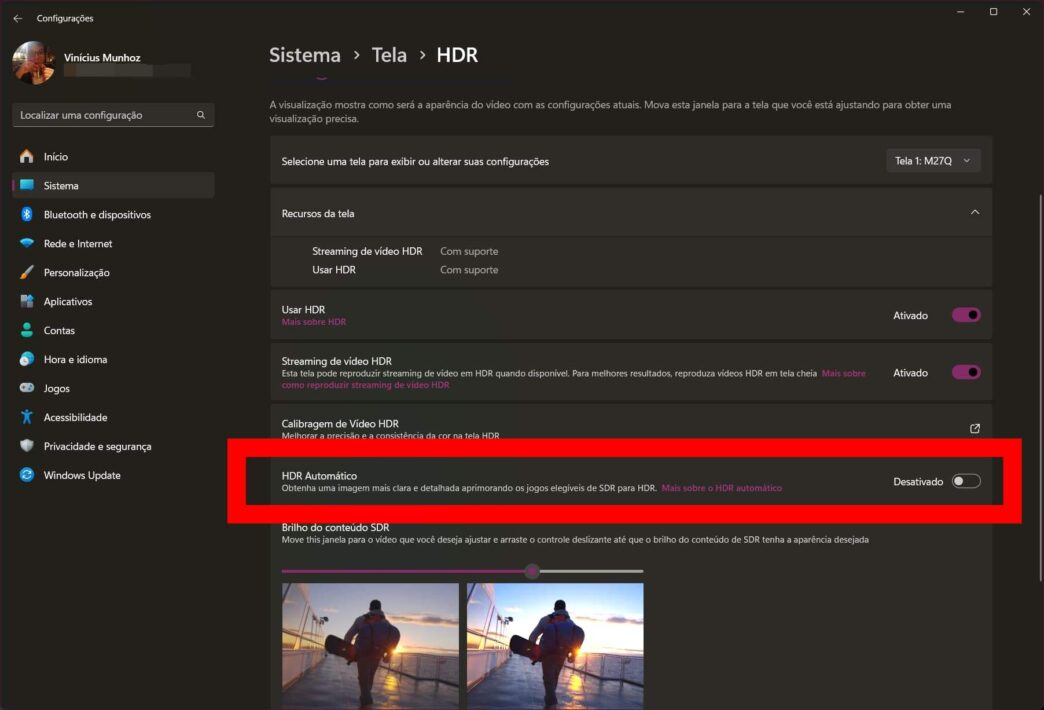Turn off Streaming de vídeo HDR
Viewport: 1044px width, 710px height.
(x=965, y=372)
